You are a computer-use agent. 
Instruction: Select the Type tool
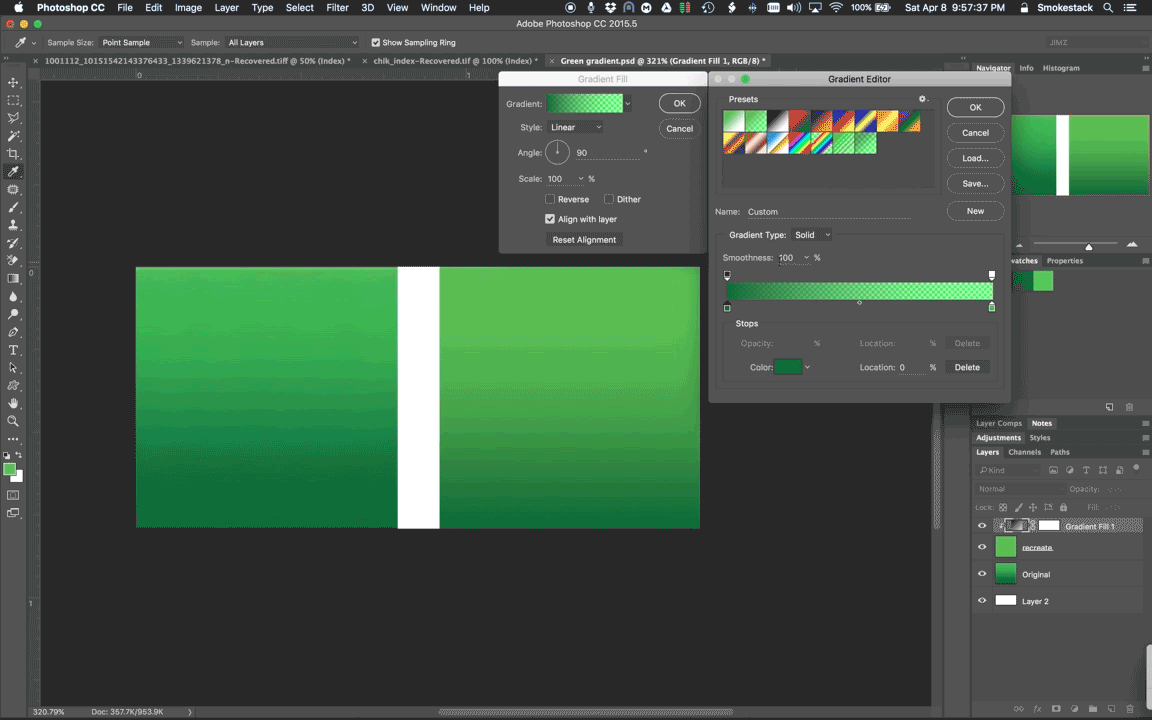pos(13,350)
